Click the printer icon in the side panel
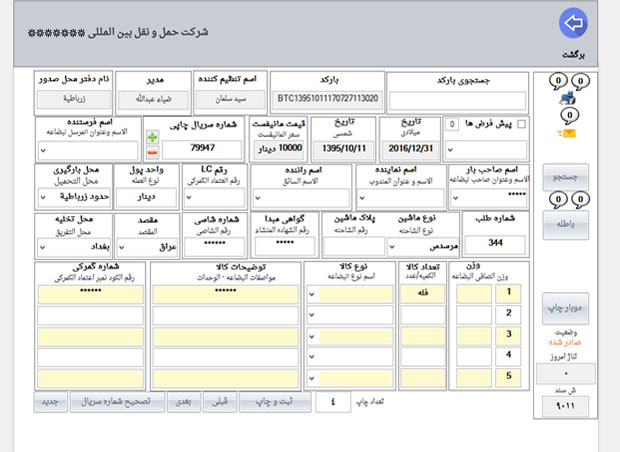Viewport: 620px width, 452px height. point(568,98)
